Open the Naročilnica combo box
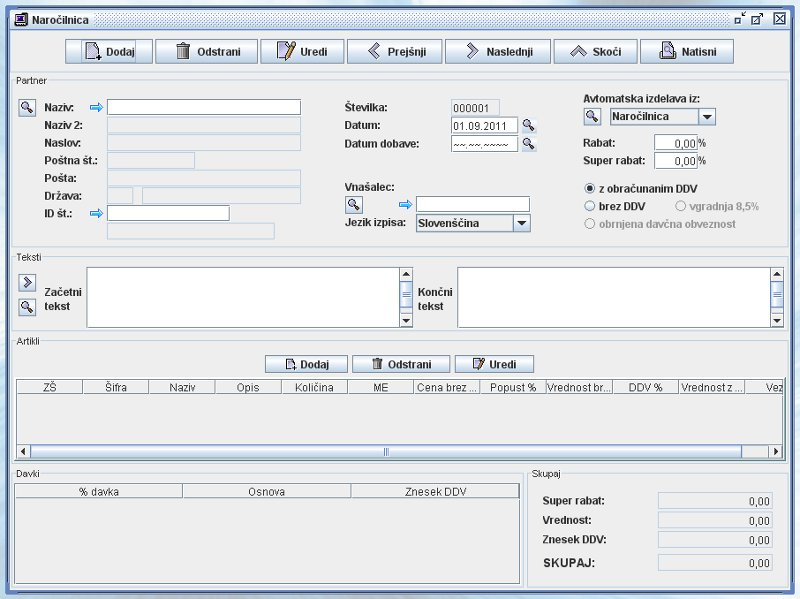This screenshot has width=800, height=599. pos(707,116)
